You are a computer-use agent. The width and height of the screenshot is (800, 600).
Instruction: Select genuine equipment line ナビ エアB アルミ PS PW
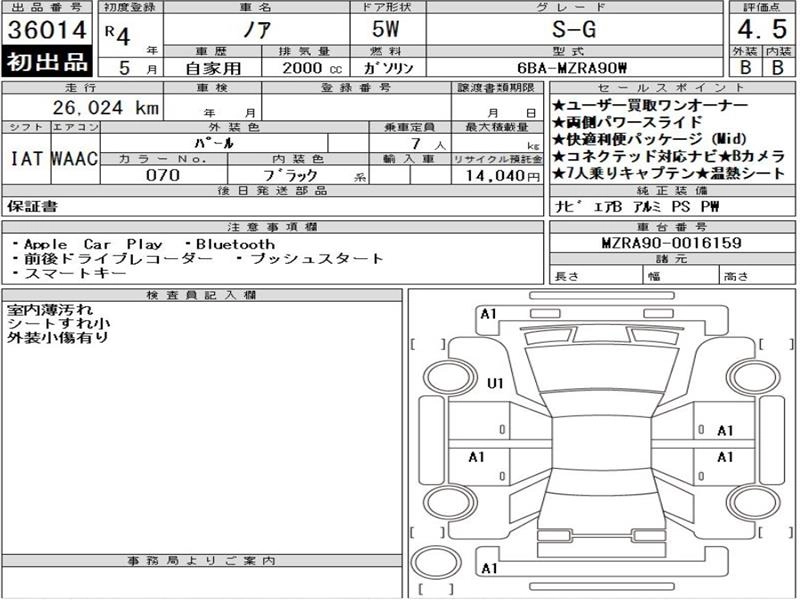coord(637,206)
